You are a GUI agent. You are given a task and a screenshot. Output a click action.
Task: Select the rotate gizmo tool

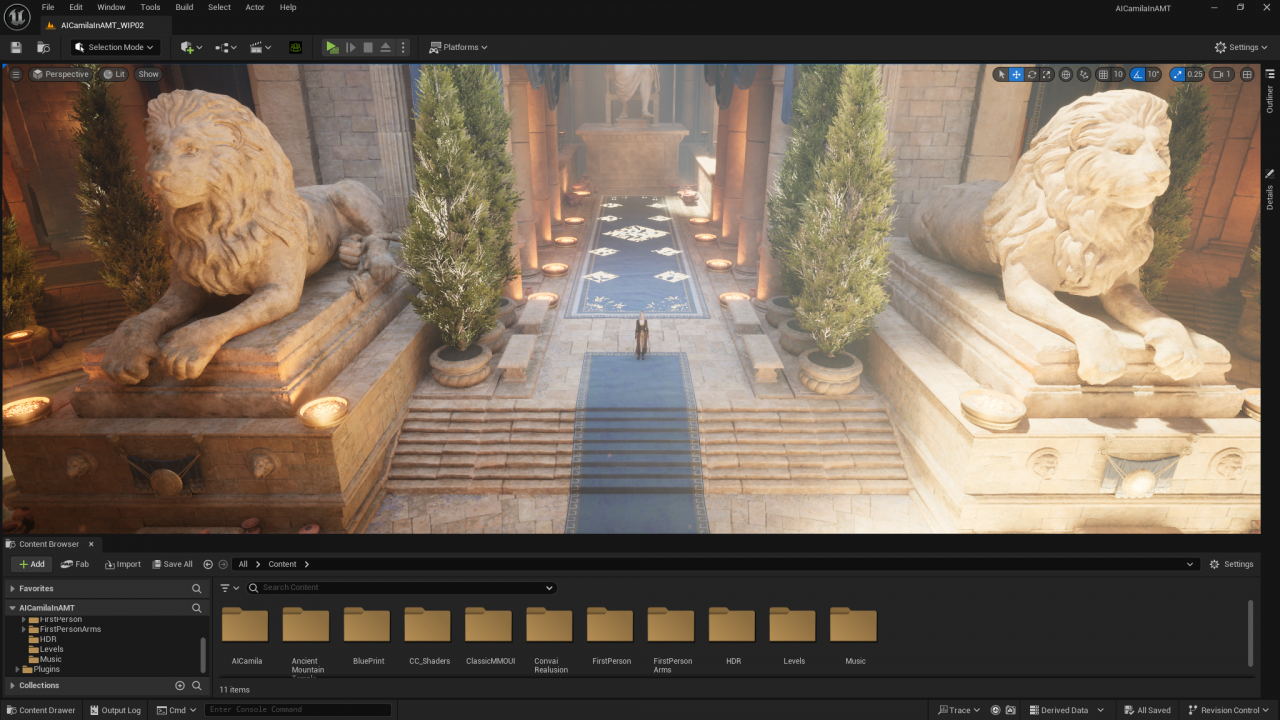click(x=1031, y=74)
